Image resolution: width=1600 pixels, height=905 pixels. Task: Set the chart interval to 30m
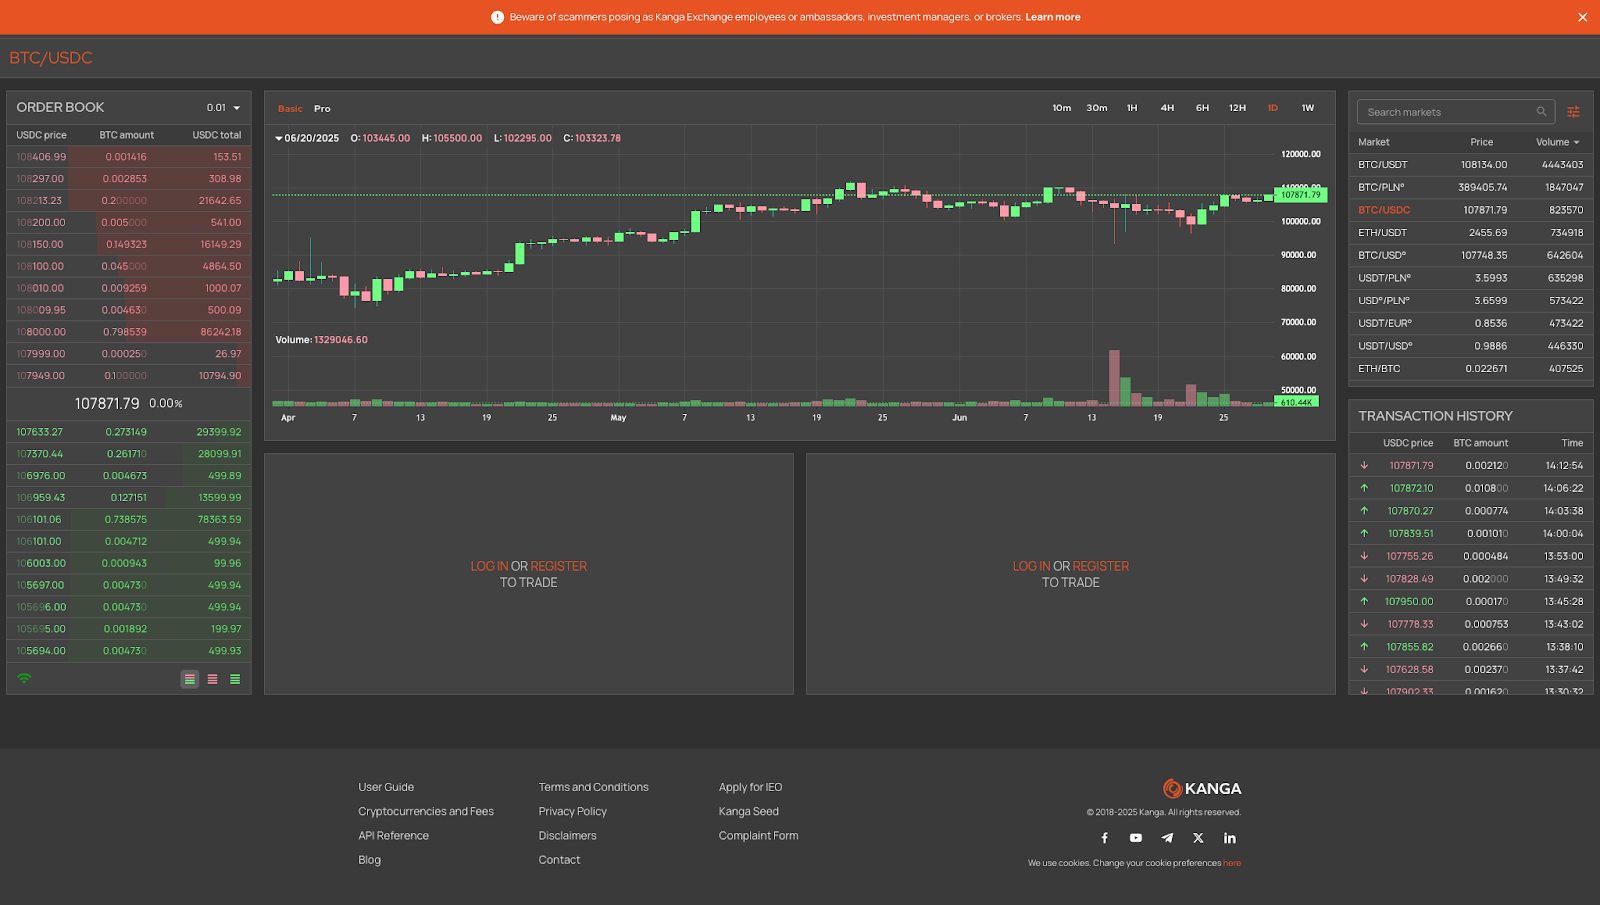1097,108
